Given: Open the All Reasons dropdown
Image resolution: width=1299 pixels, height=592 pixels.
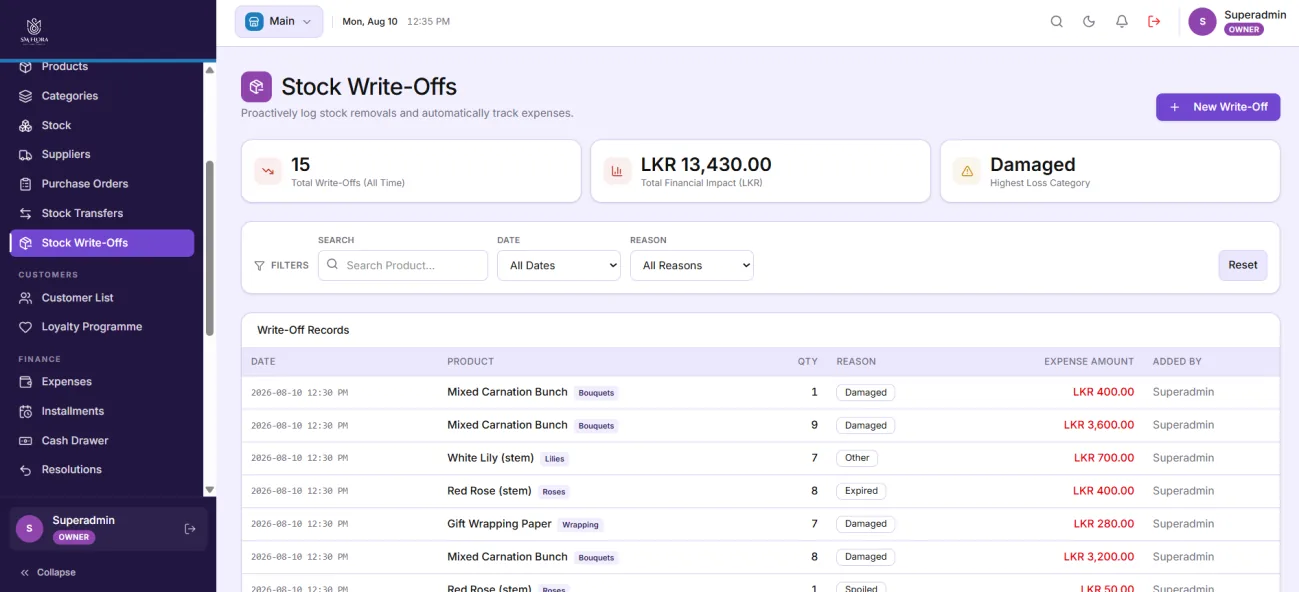Looking at the screenshot, I should tap(692, 265).
